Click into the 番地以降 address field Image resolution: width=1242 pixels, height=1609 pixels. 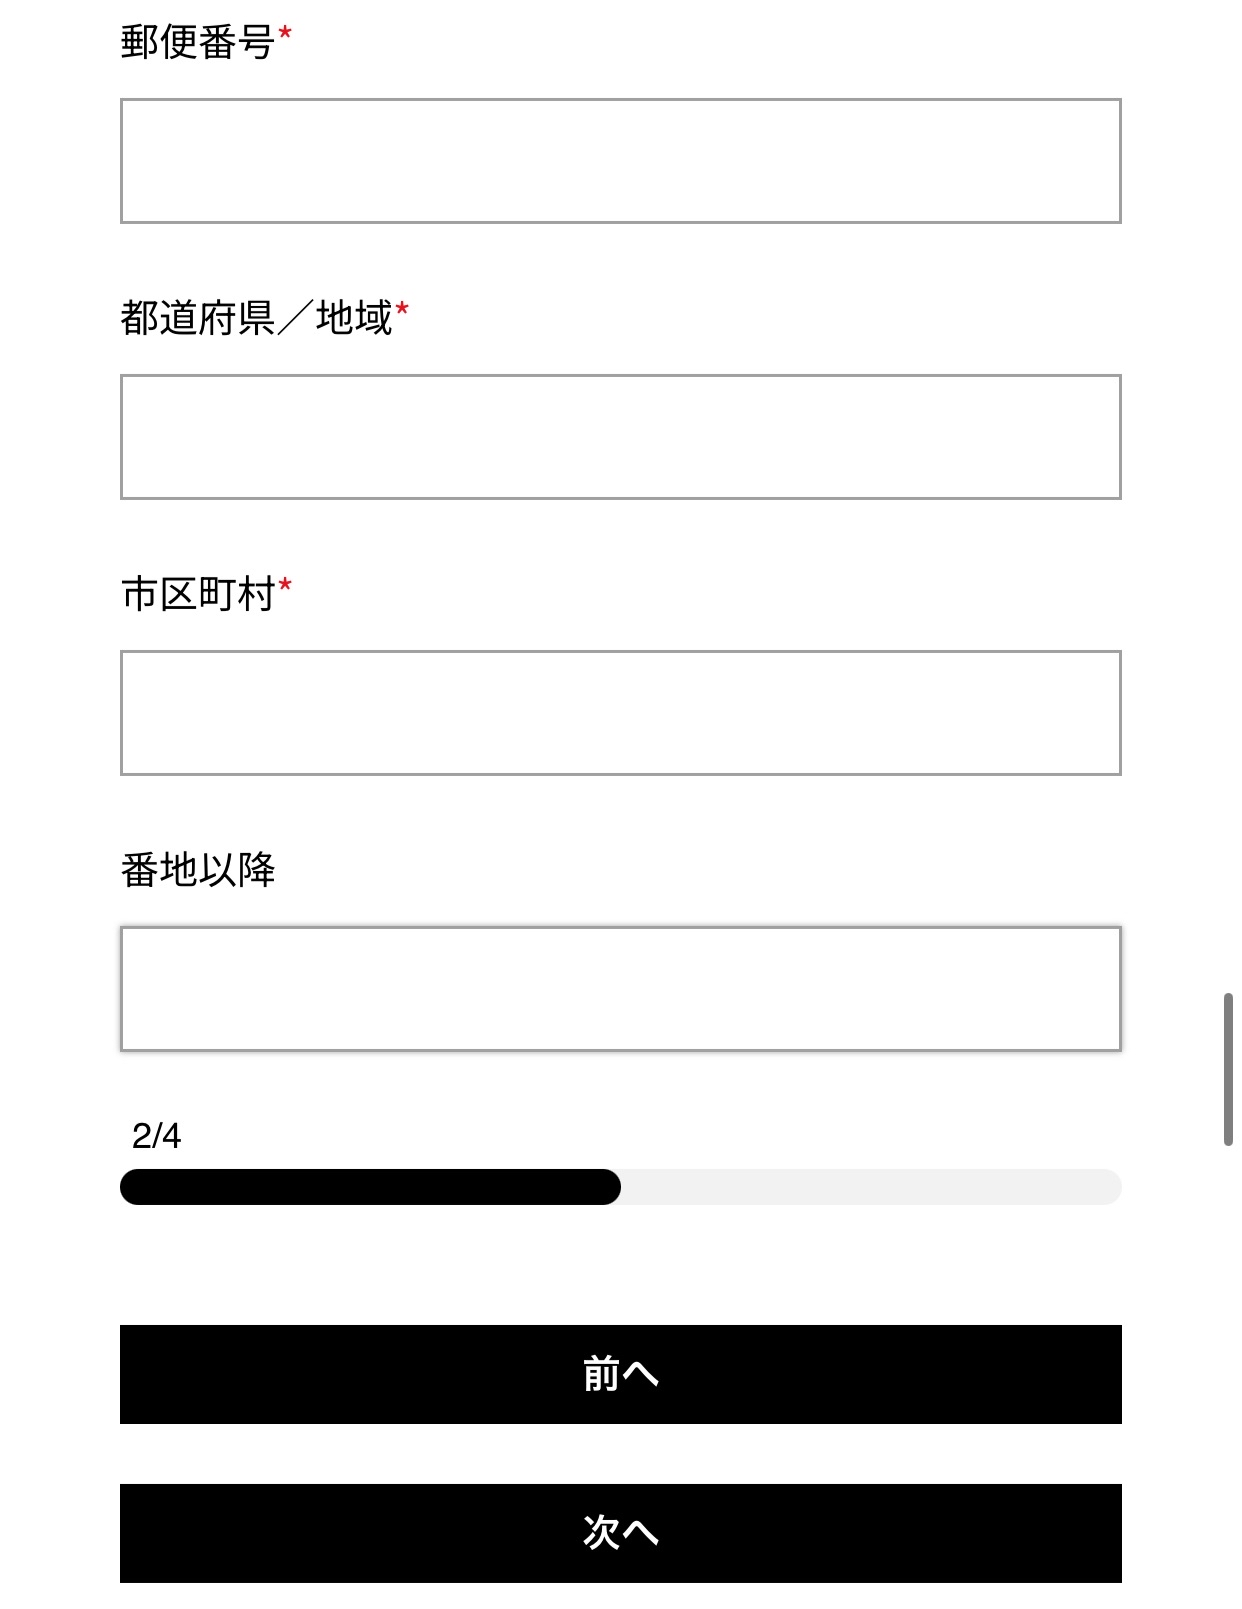point(620,989)
